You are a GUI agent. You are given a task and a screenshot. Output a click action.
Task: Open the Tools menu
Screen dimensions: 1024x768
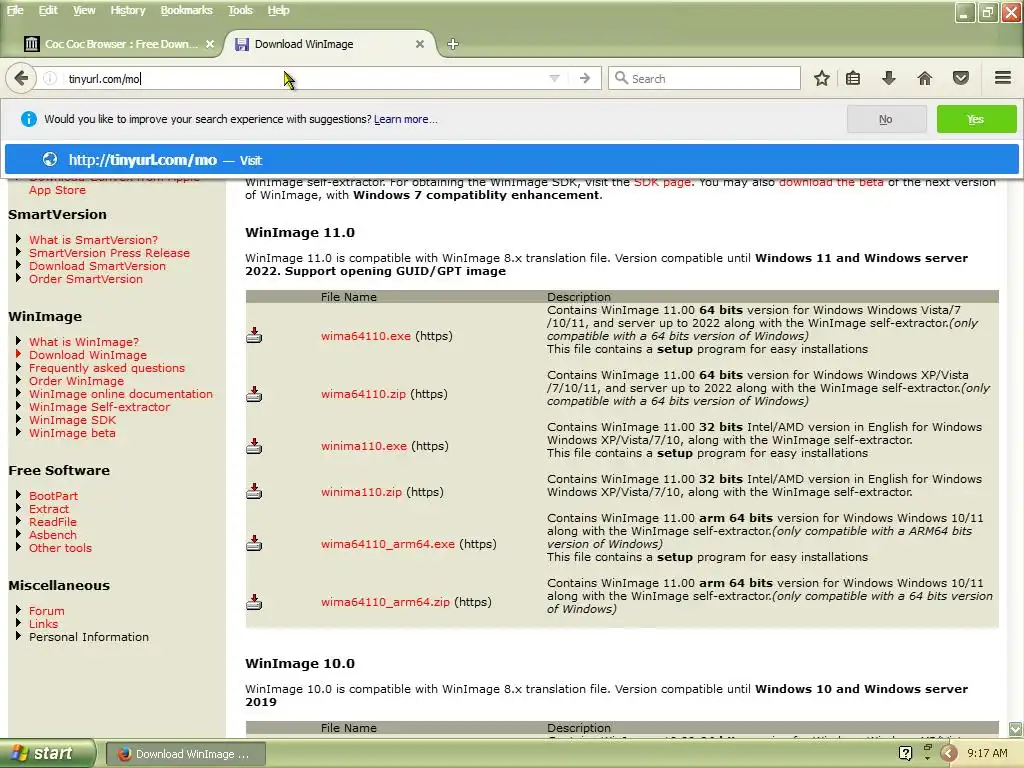tap(240, 10)
